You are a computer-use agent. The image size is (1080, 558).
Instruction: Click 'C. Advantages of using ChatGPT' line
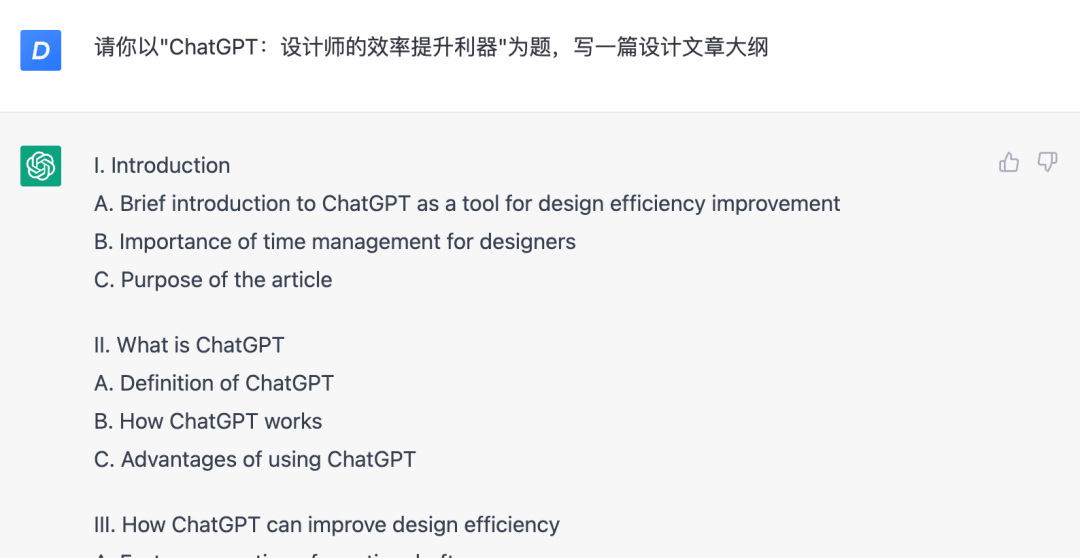click(255, 459)
